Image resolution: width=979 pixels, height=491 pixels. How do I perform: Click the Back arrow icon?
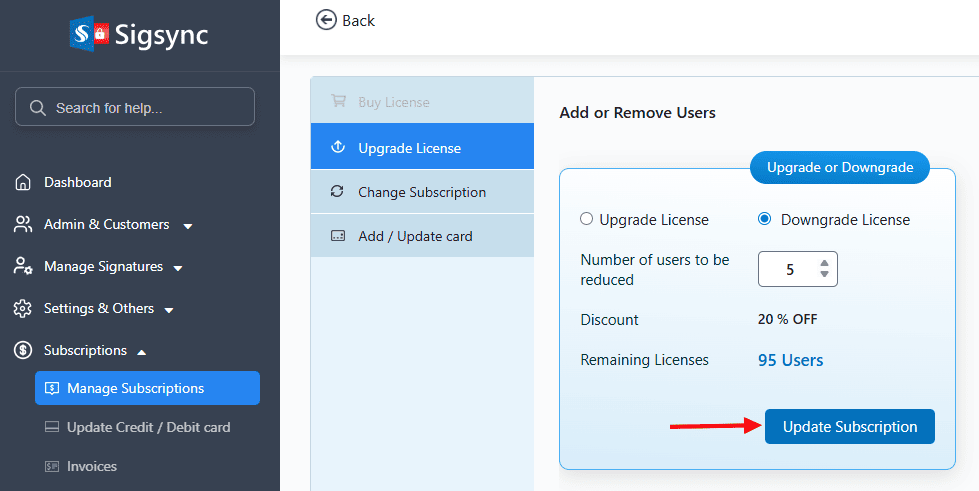[326, 20]
